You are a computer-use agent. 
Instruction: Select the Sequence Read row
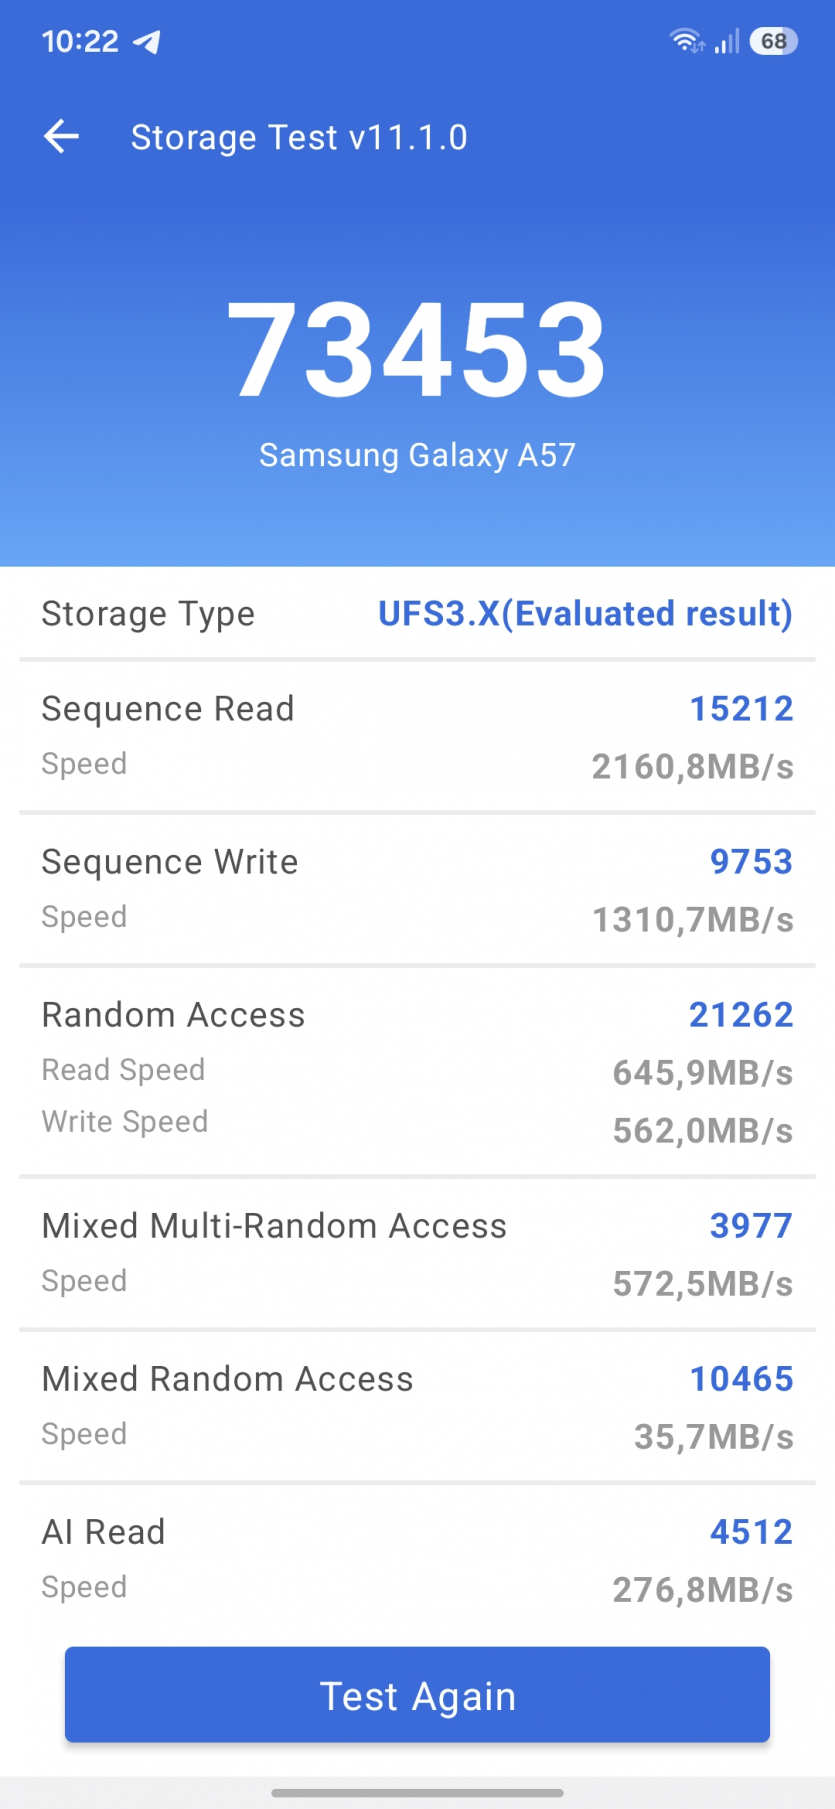tap(417, 736)
